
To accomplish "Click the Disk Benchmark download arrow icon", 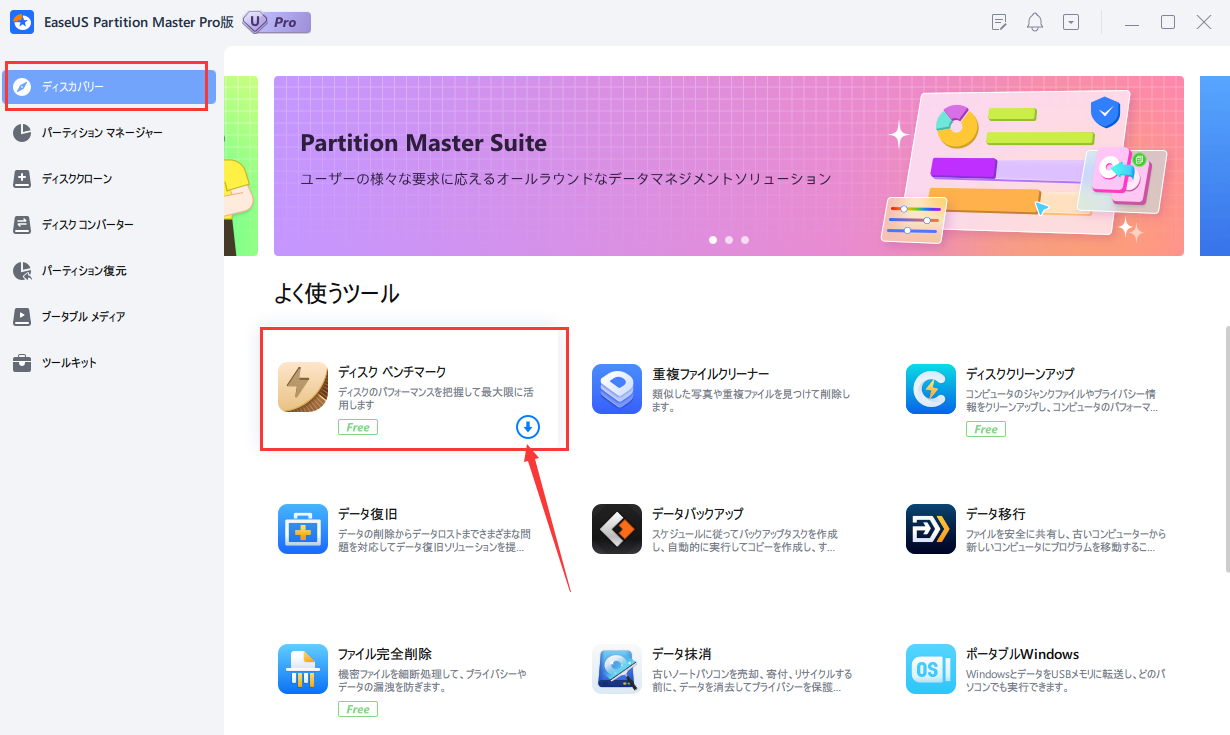I will pyautogui.click(x=528, y=427).
